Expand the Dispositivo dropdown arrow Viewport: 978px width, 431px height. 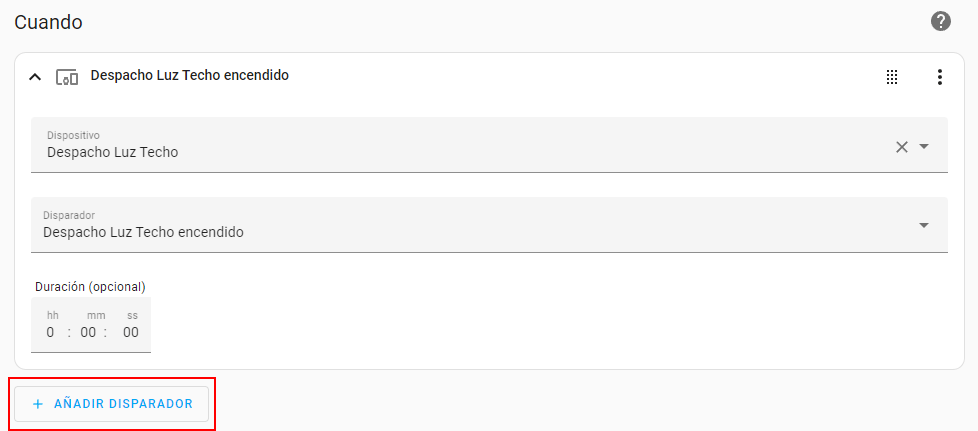coord(924,147)
